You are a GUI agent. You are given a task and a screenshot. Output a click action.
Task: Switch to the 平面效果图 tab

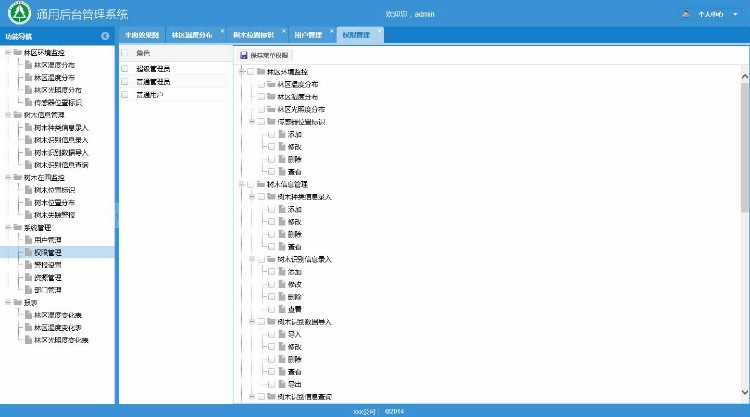[142, 35]
